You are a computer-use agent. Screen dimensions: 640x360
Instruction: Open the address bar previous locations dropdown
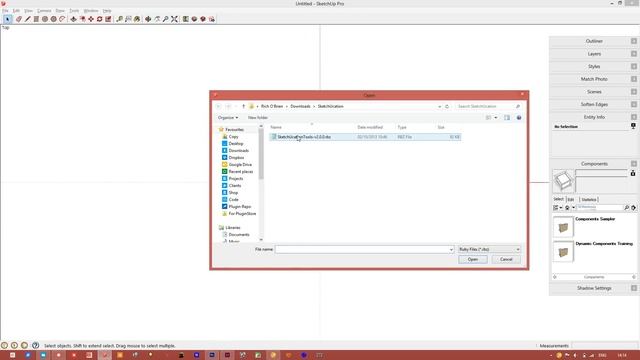440,106
